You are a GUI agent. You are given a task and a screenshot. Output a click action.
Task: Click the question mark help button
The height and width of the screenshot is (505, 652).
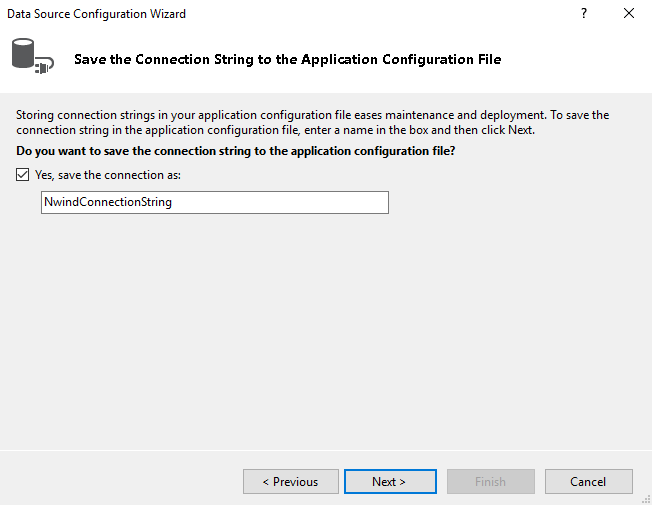point(584,14)
